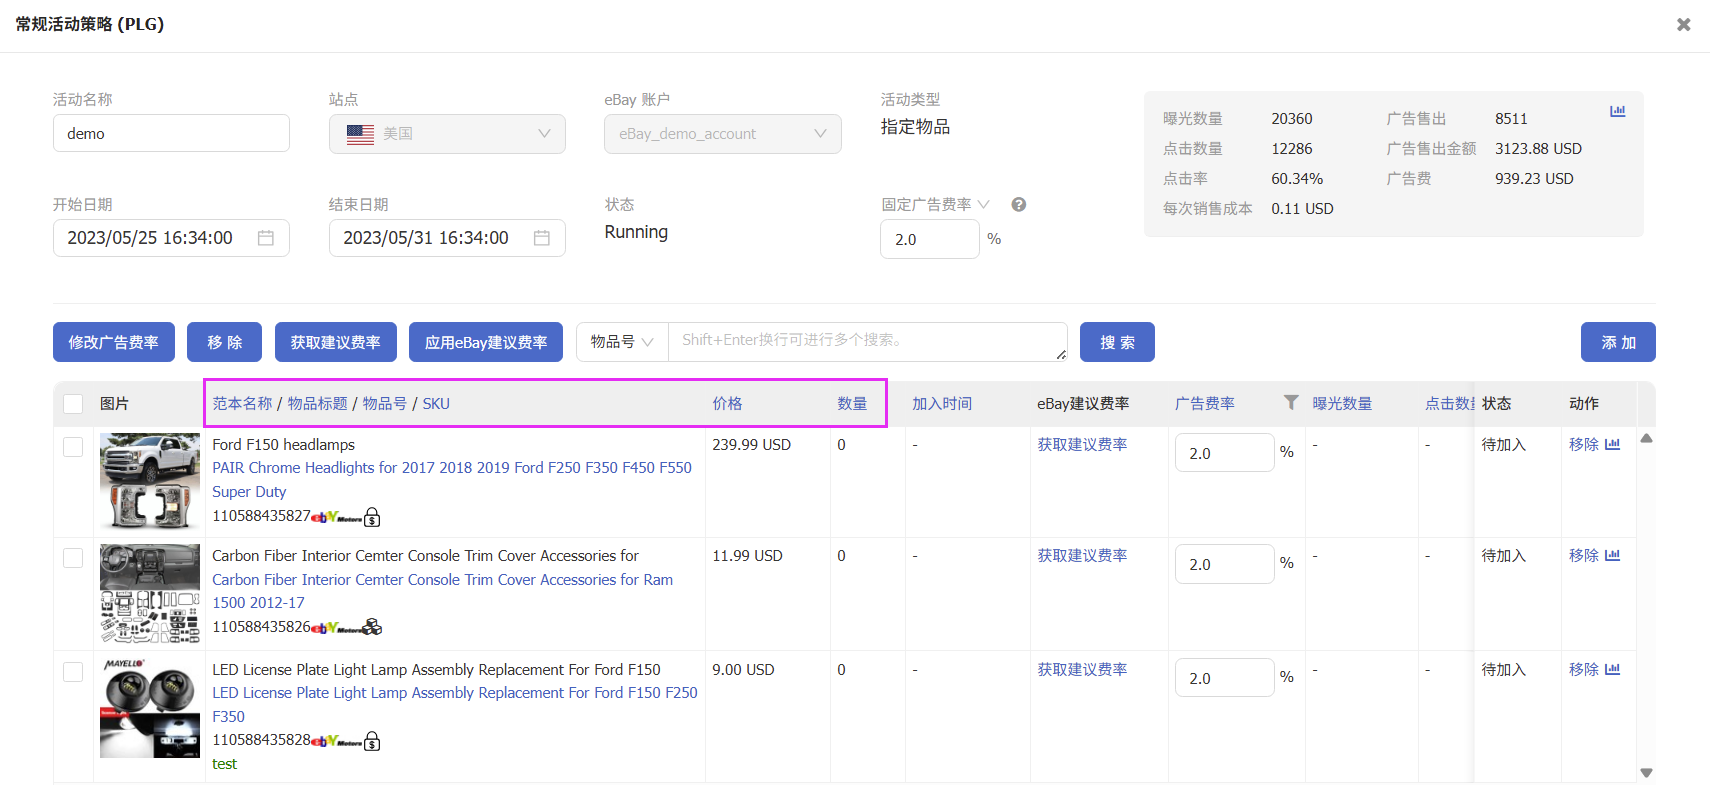Click the calendar icon in start date field
1710x785 pixels.
pyautogui.click(x=266, y=238)
